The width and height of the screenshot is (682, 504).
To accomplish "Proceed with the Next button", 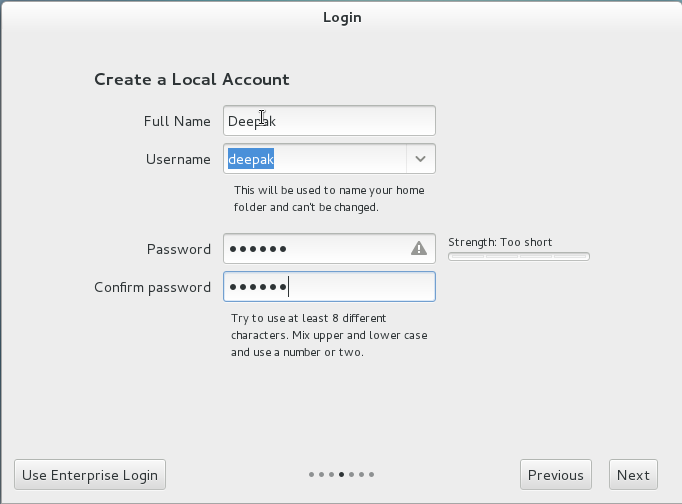I will tap(633, 475).
